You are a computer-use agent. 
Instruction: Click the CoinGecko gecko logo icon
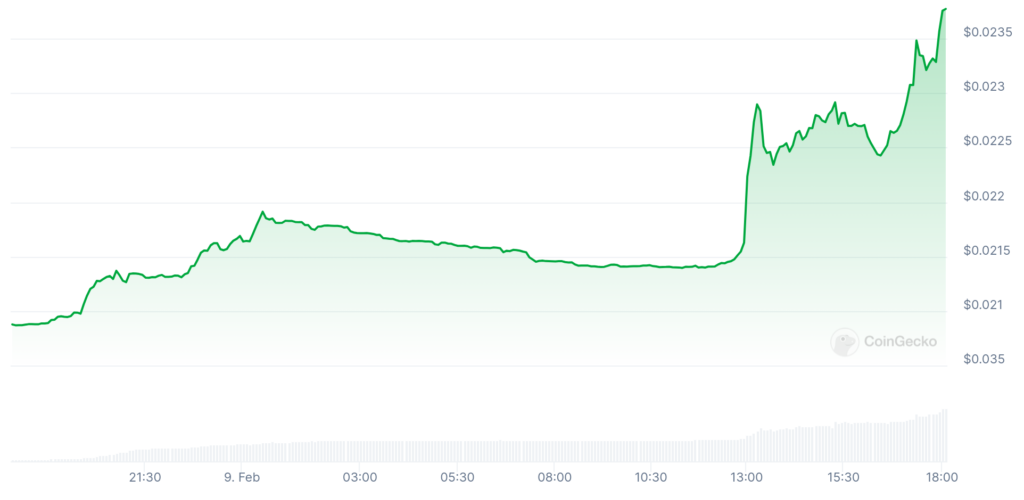pyautogui.click(x=845, y=343)
